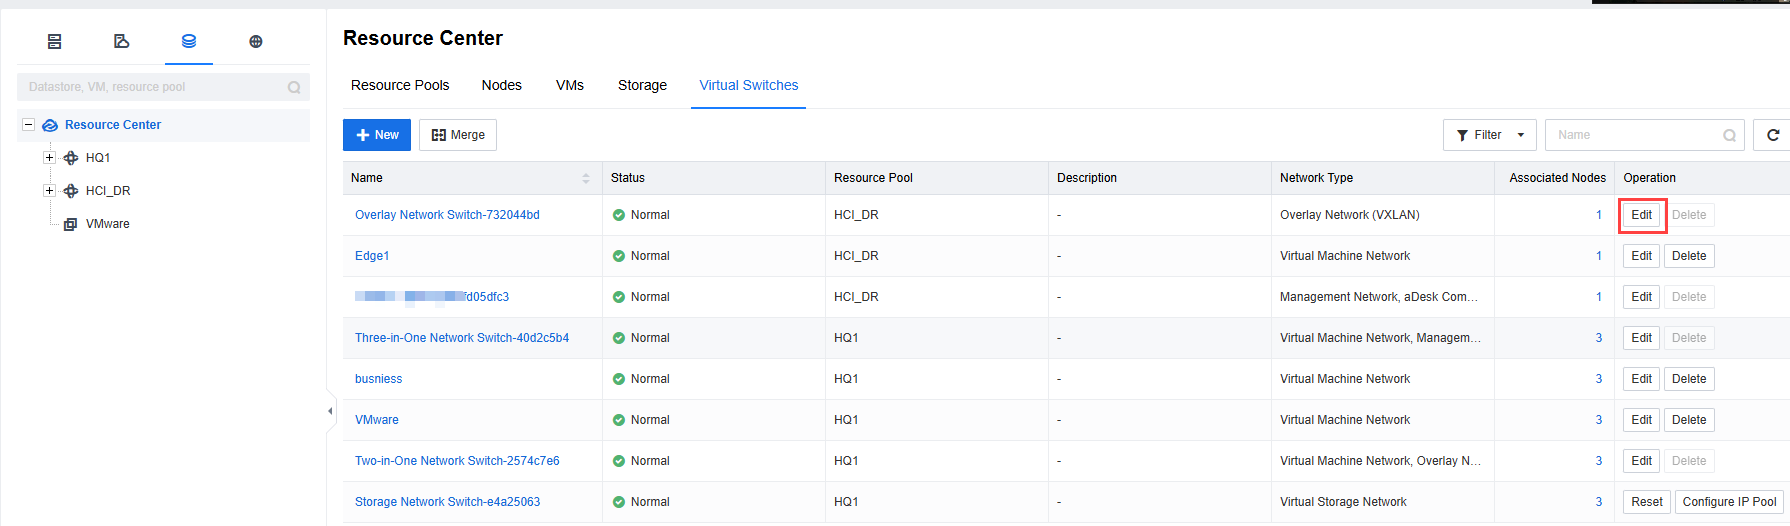Edit the busniess switch

tap(1642, 379)
